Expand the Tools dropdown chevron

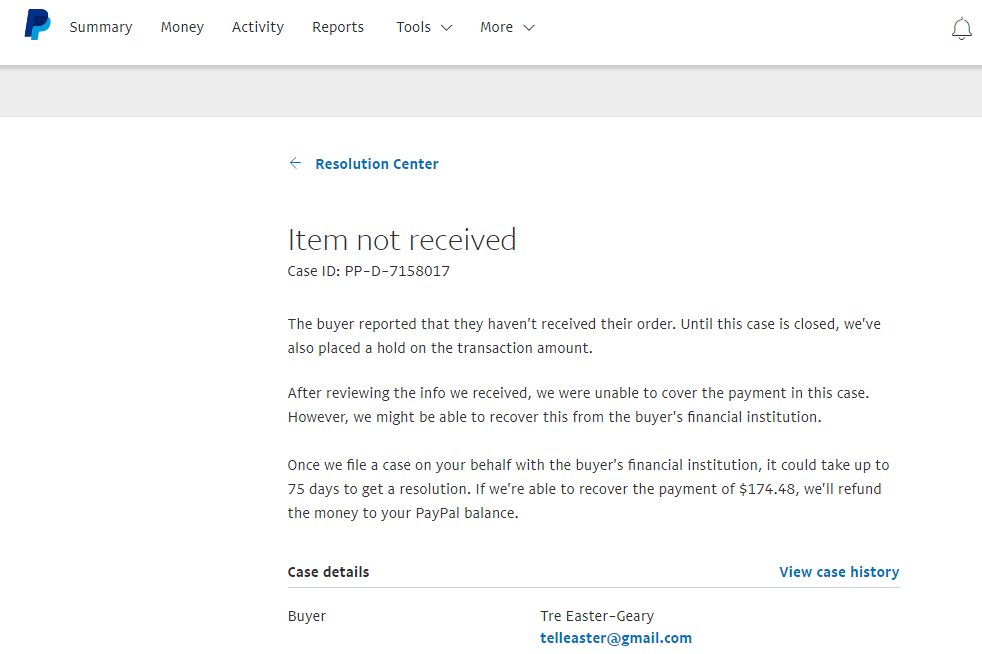(x=446, y=28)
